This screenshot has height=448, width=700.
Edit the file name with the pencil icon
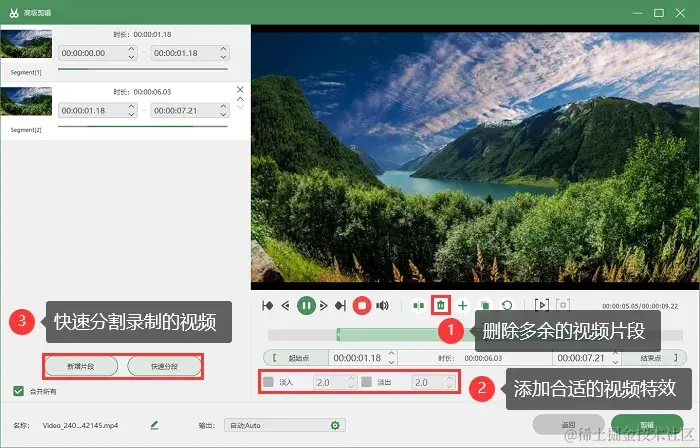point(154,425)
